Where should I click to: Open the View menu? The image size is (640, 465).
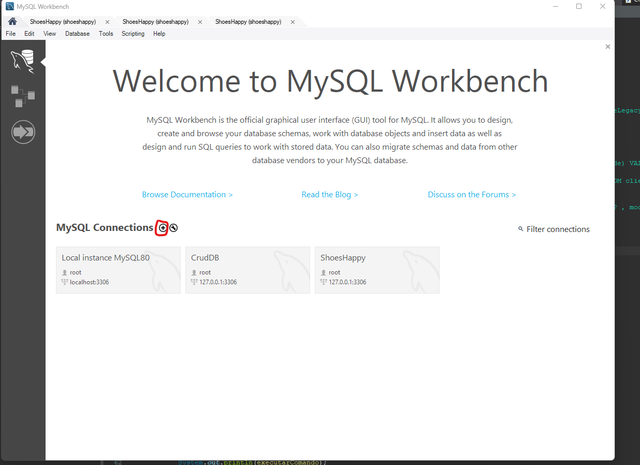click(x=49, y=34)
